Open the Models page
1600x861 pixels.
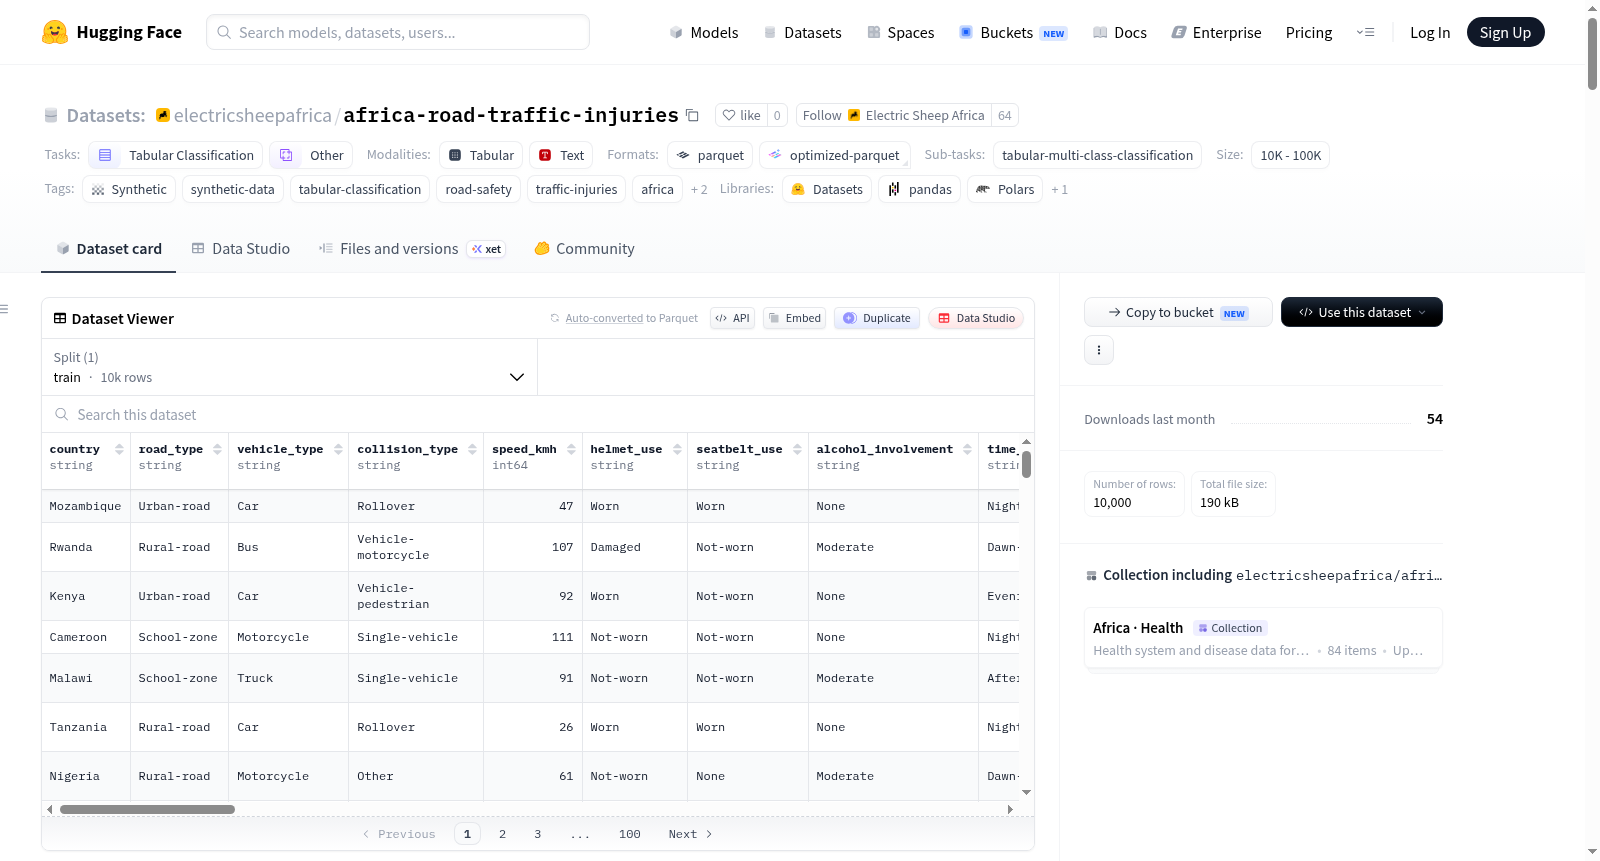(704, 32)
